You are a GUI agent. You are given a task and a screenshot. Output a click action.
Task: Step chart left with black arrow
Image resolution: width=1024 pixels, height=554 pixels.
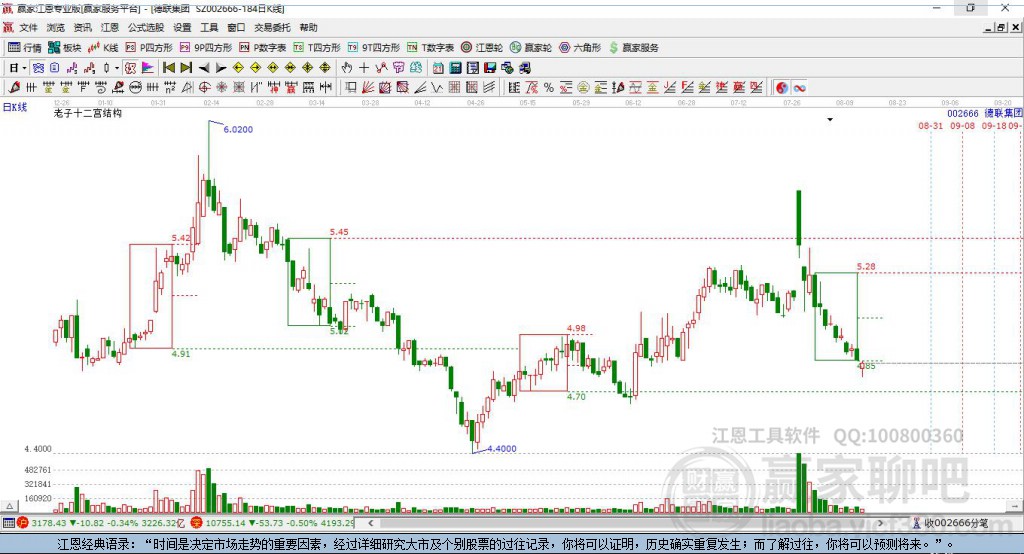tap(204, 68)
